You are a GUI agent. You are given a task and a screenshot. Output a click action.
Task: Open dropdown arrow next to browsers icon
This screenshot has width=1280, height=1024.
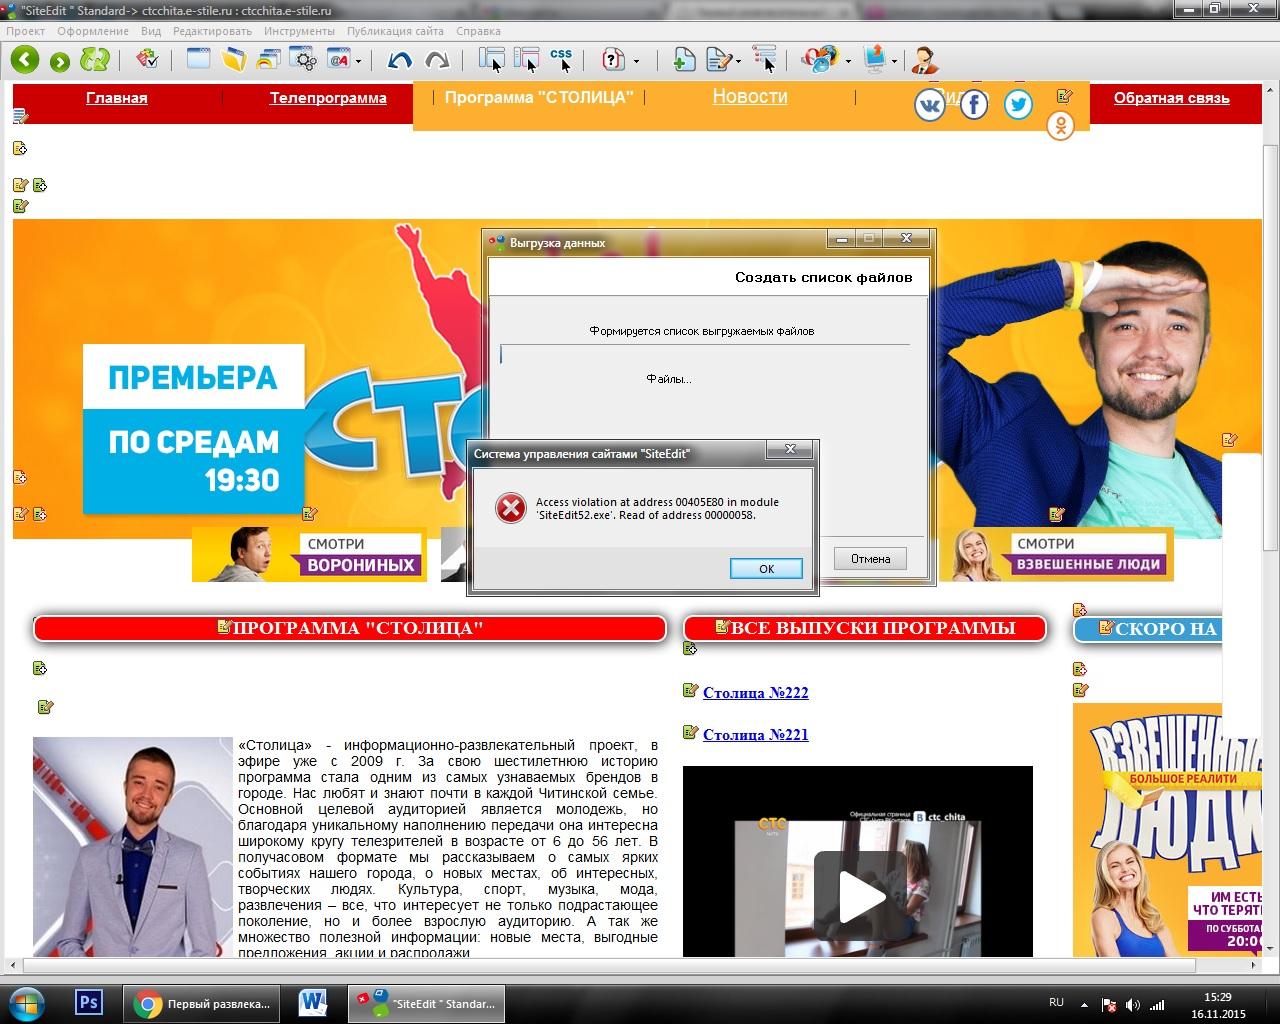(x=848, y=61)
